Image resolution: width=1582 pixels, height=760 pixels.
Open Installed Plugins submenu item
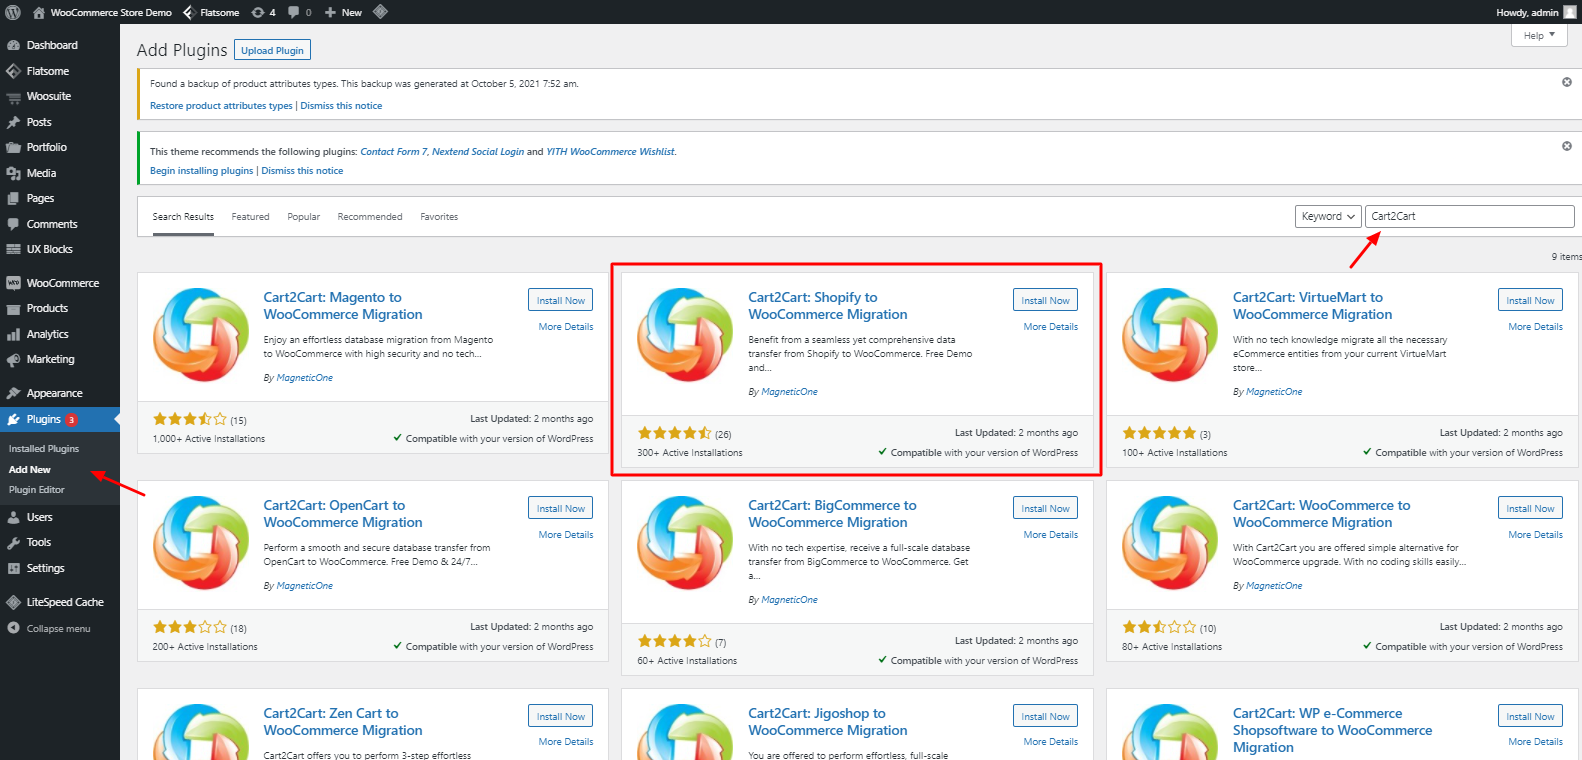point(44,449)
